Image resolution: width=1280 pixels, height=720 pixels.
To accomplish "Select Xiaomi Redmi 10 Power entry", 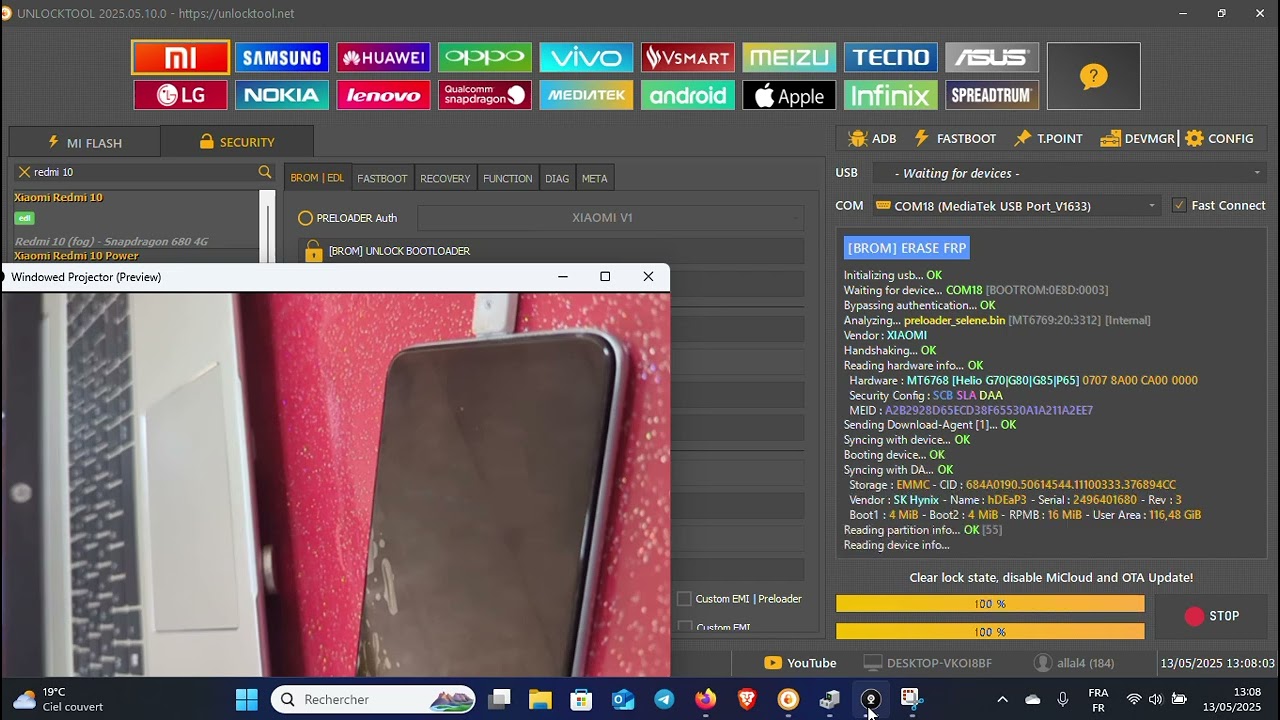I will [x=76, y=256].
